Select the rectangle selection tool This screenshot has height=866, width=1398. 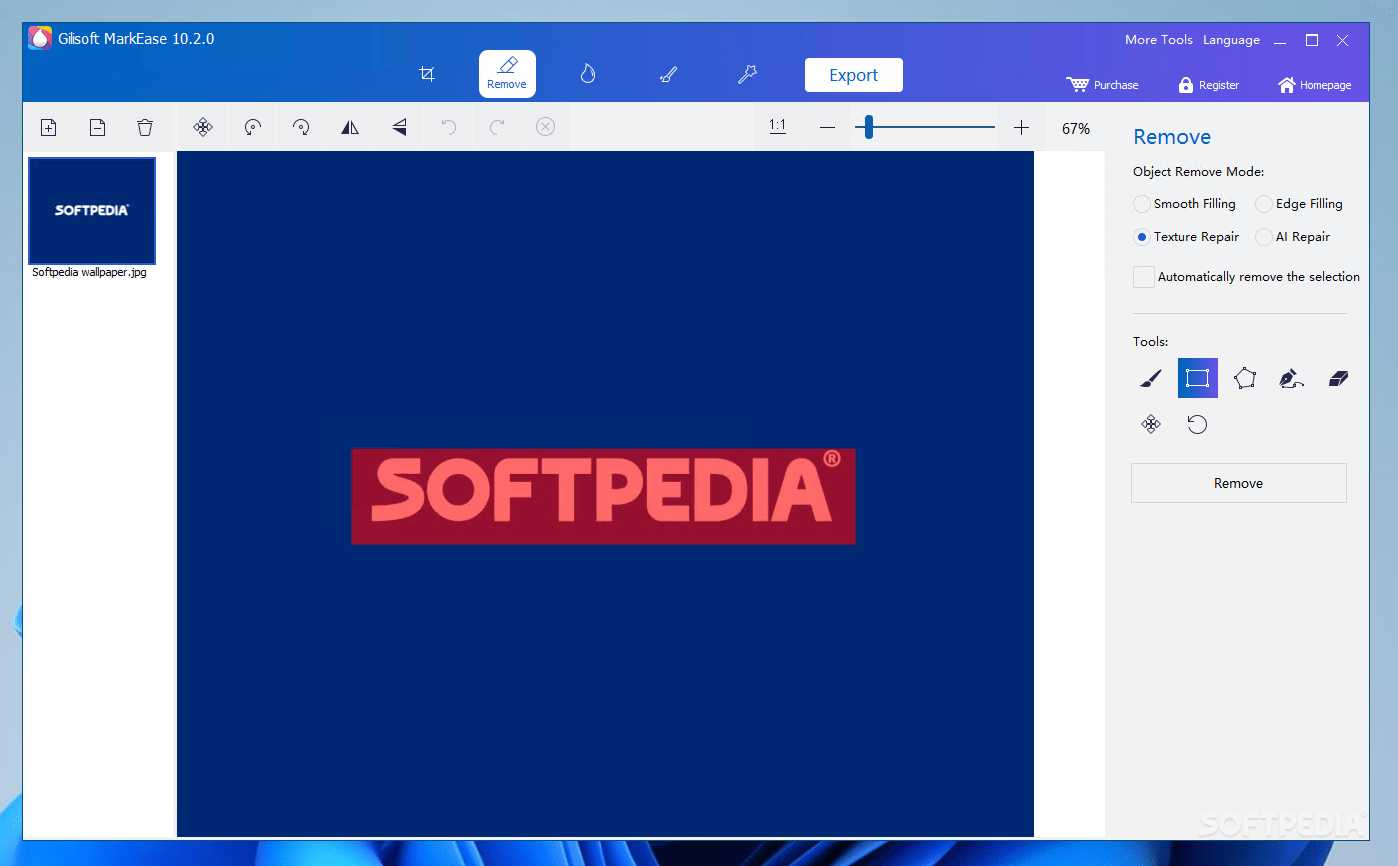click(x=1198, y=378)
